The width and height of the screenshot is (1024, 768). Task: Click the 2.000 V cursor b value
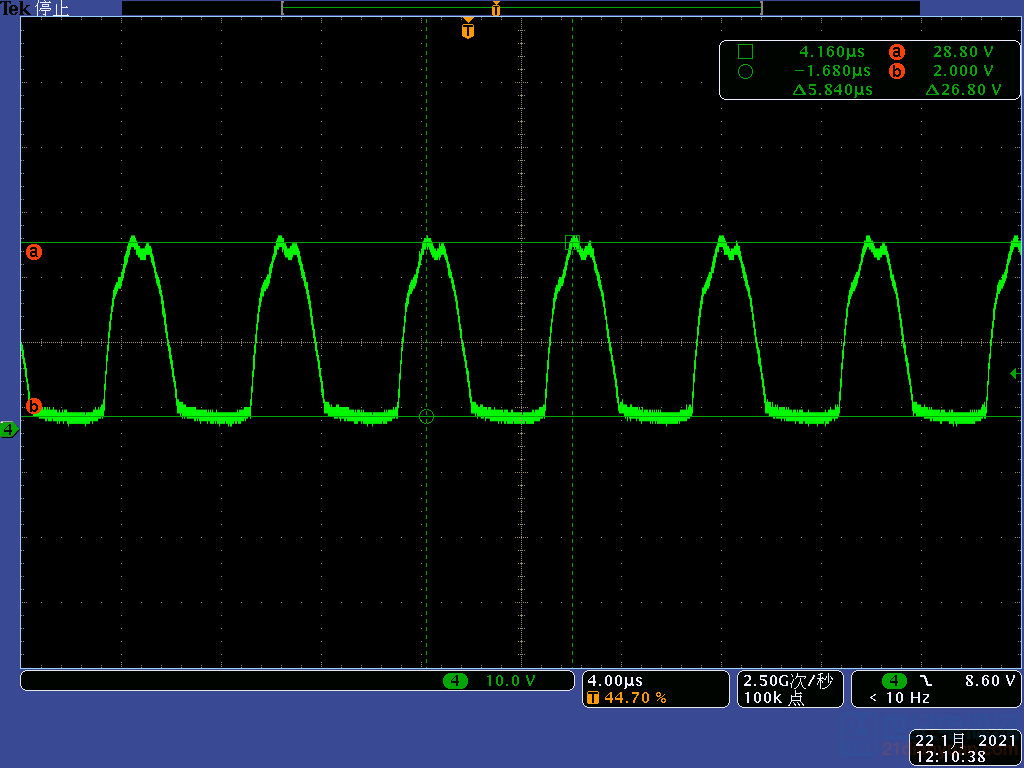(x=963, y=71)
